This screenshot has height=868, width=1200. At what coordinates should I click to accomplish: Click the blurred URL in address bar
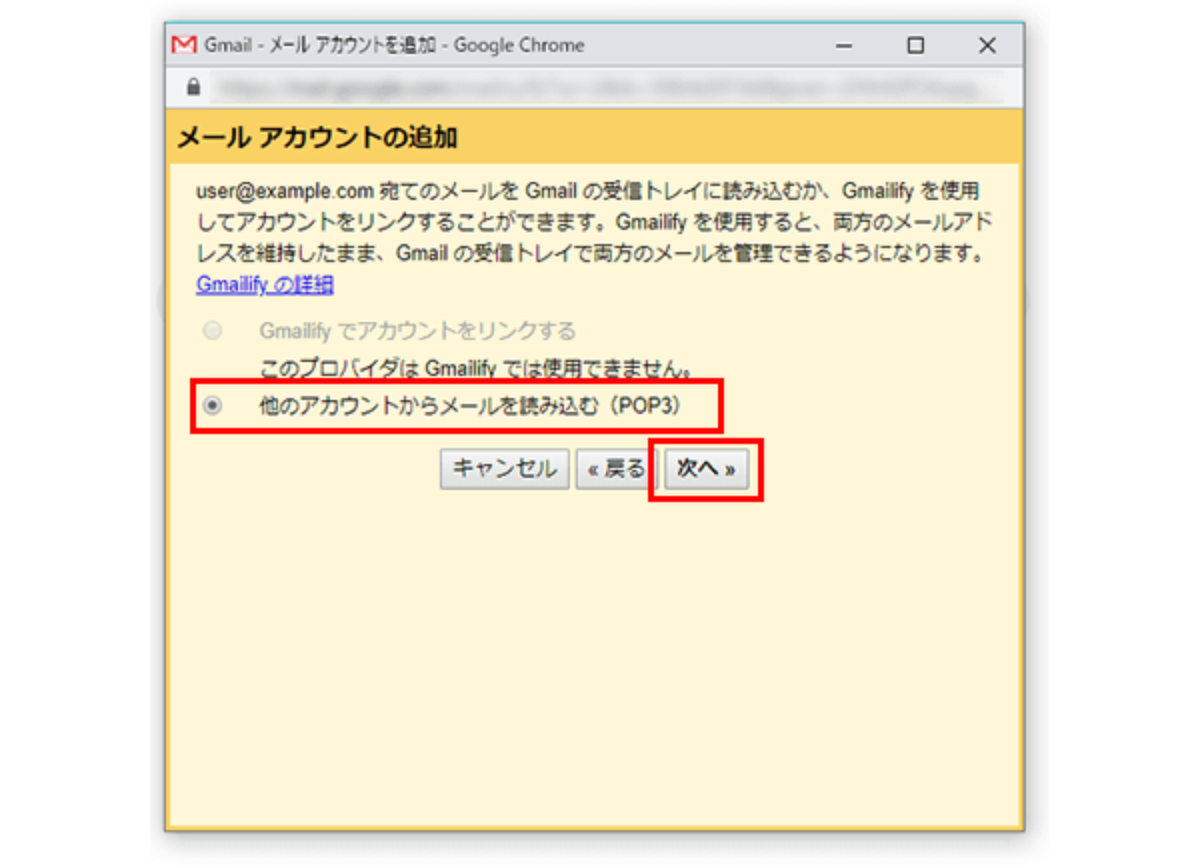(x=600, y=88)
